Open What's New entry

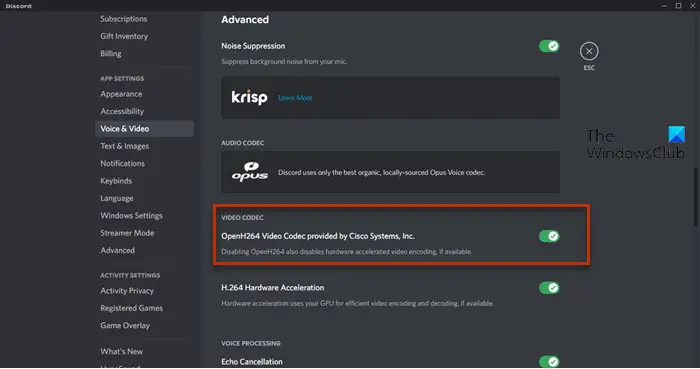point(121,352)
